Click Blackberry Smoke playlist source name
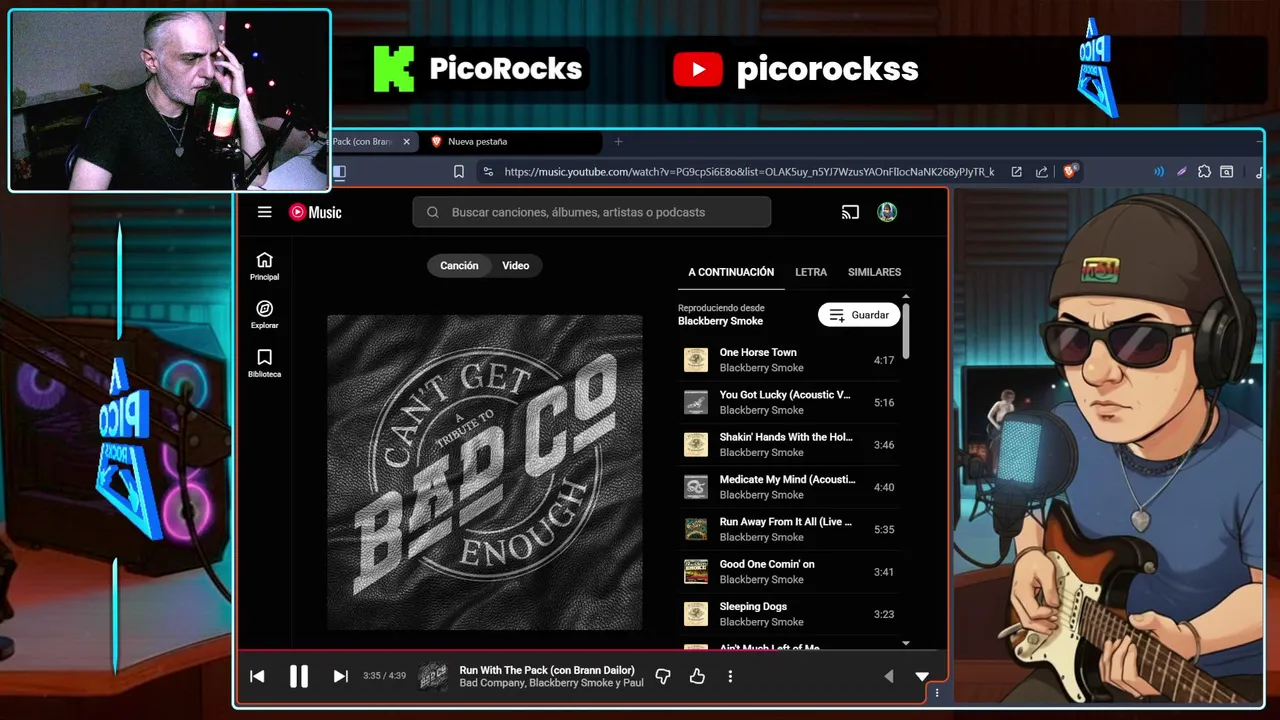 coord(720,321)
